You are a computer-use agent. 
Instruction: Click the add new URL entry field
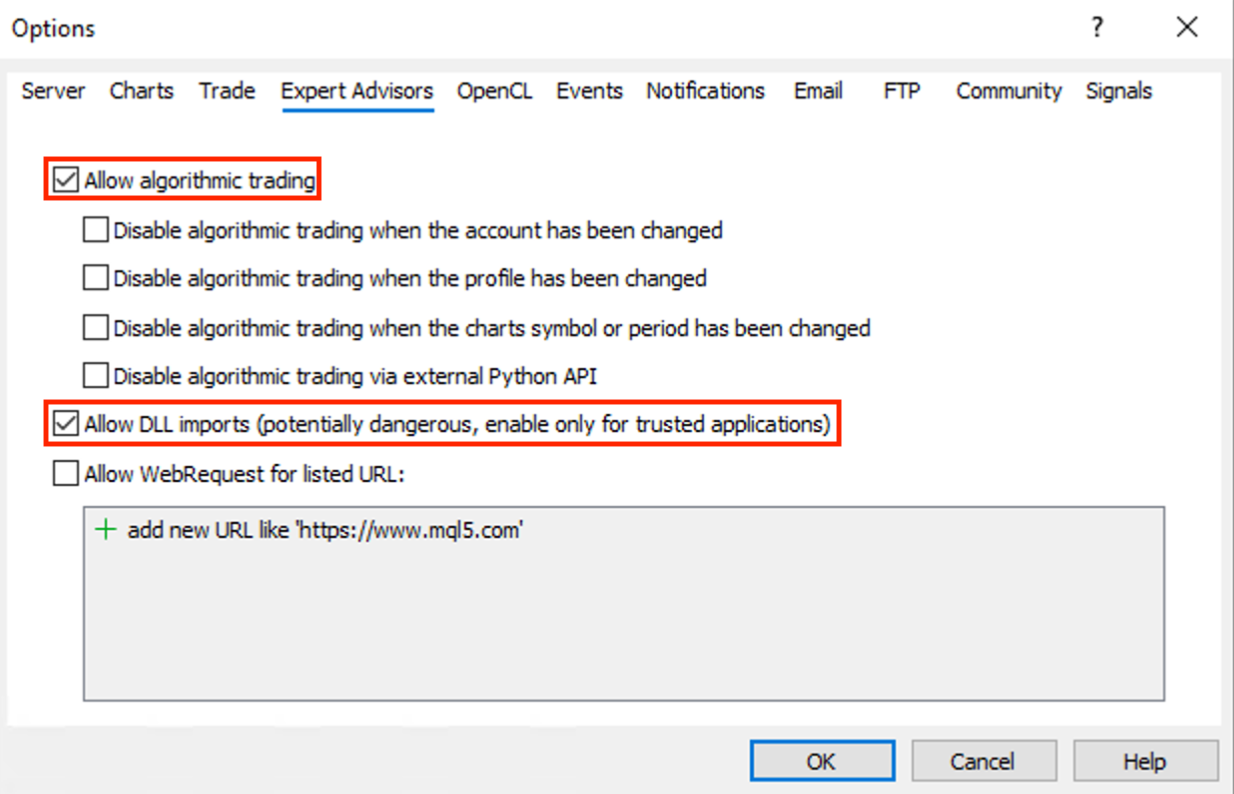[623, 530]
